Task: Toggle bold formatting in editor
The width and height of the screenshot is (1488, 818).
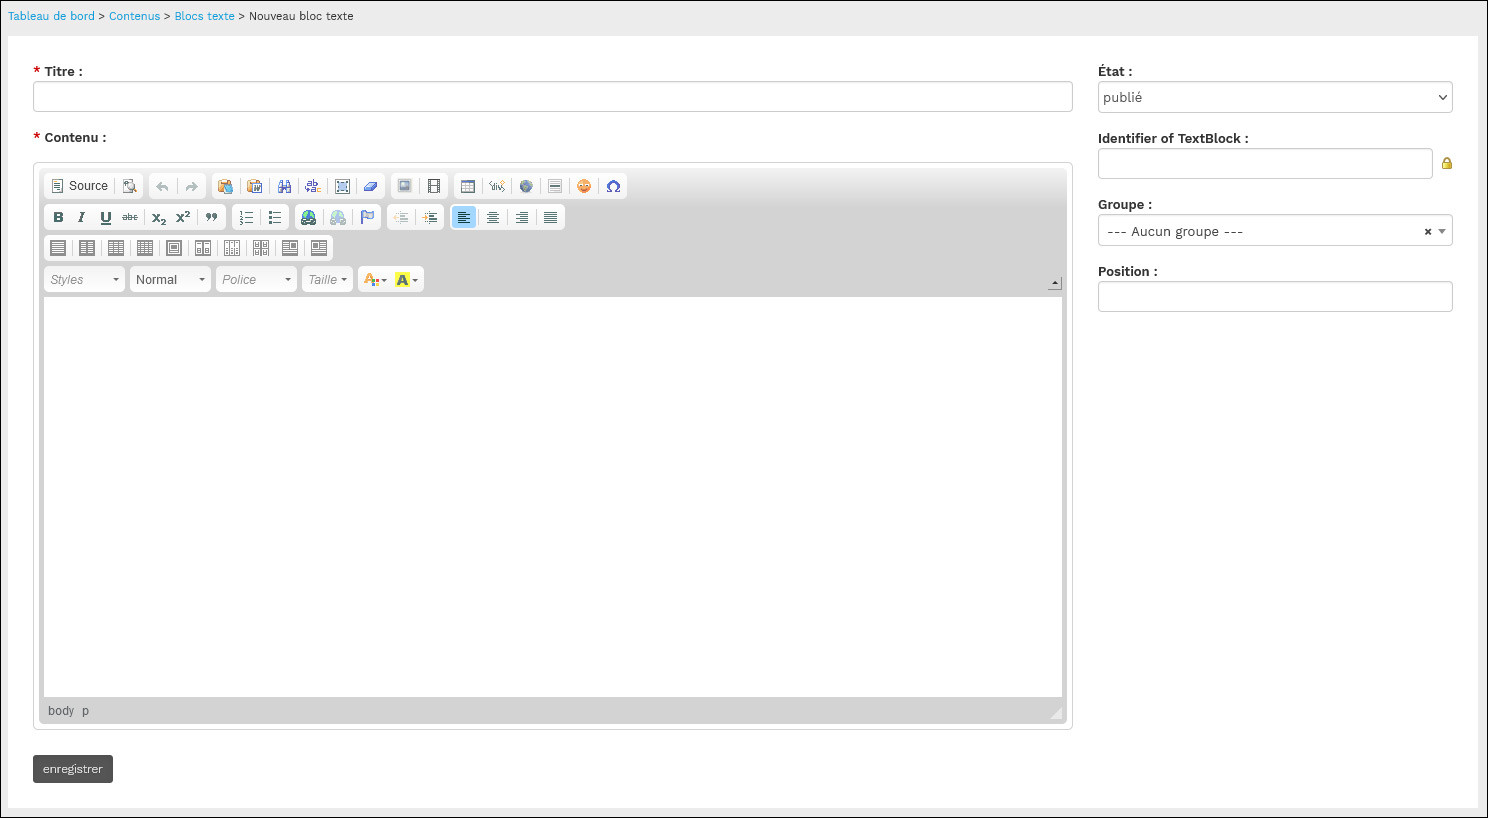Action: pos(58,217)
